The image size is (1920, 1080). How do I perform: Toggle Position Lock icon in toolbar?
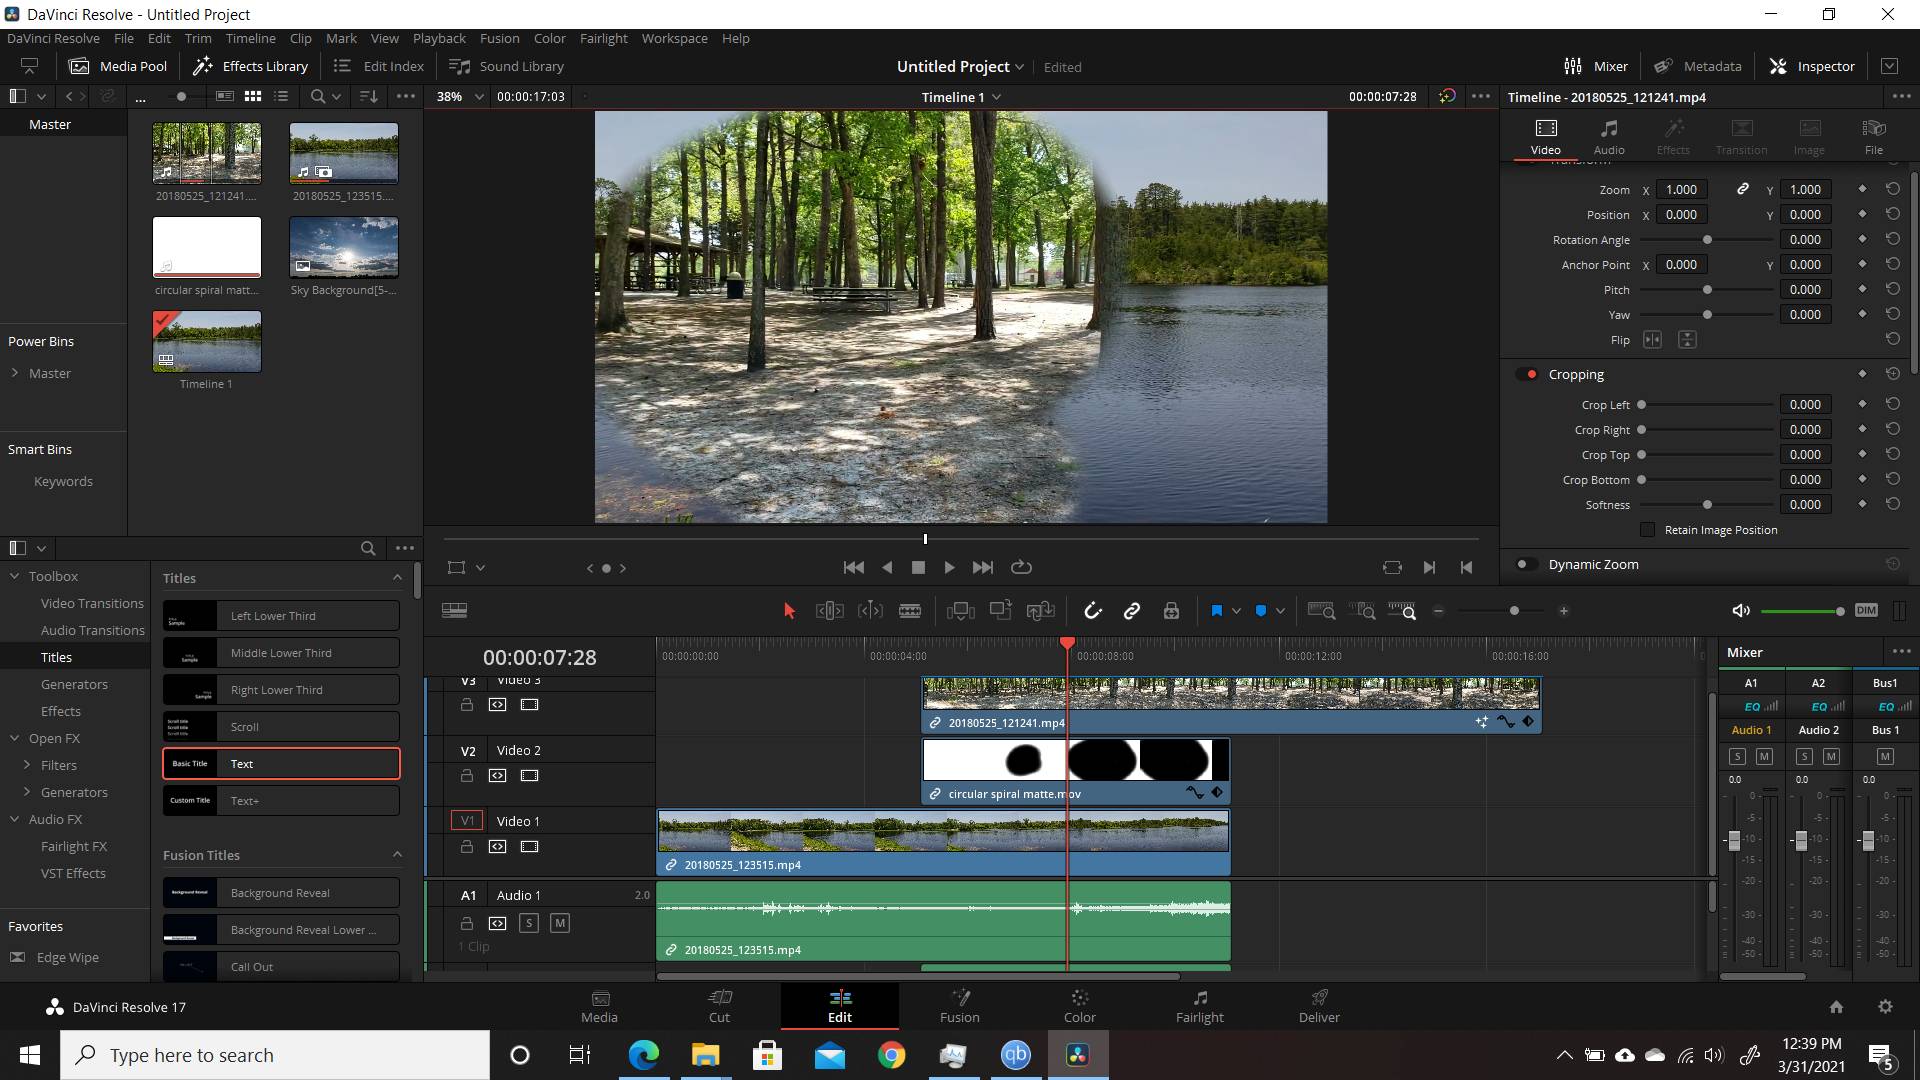click(1171, 611)
